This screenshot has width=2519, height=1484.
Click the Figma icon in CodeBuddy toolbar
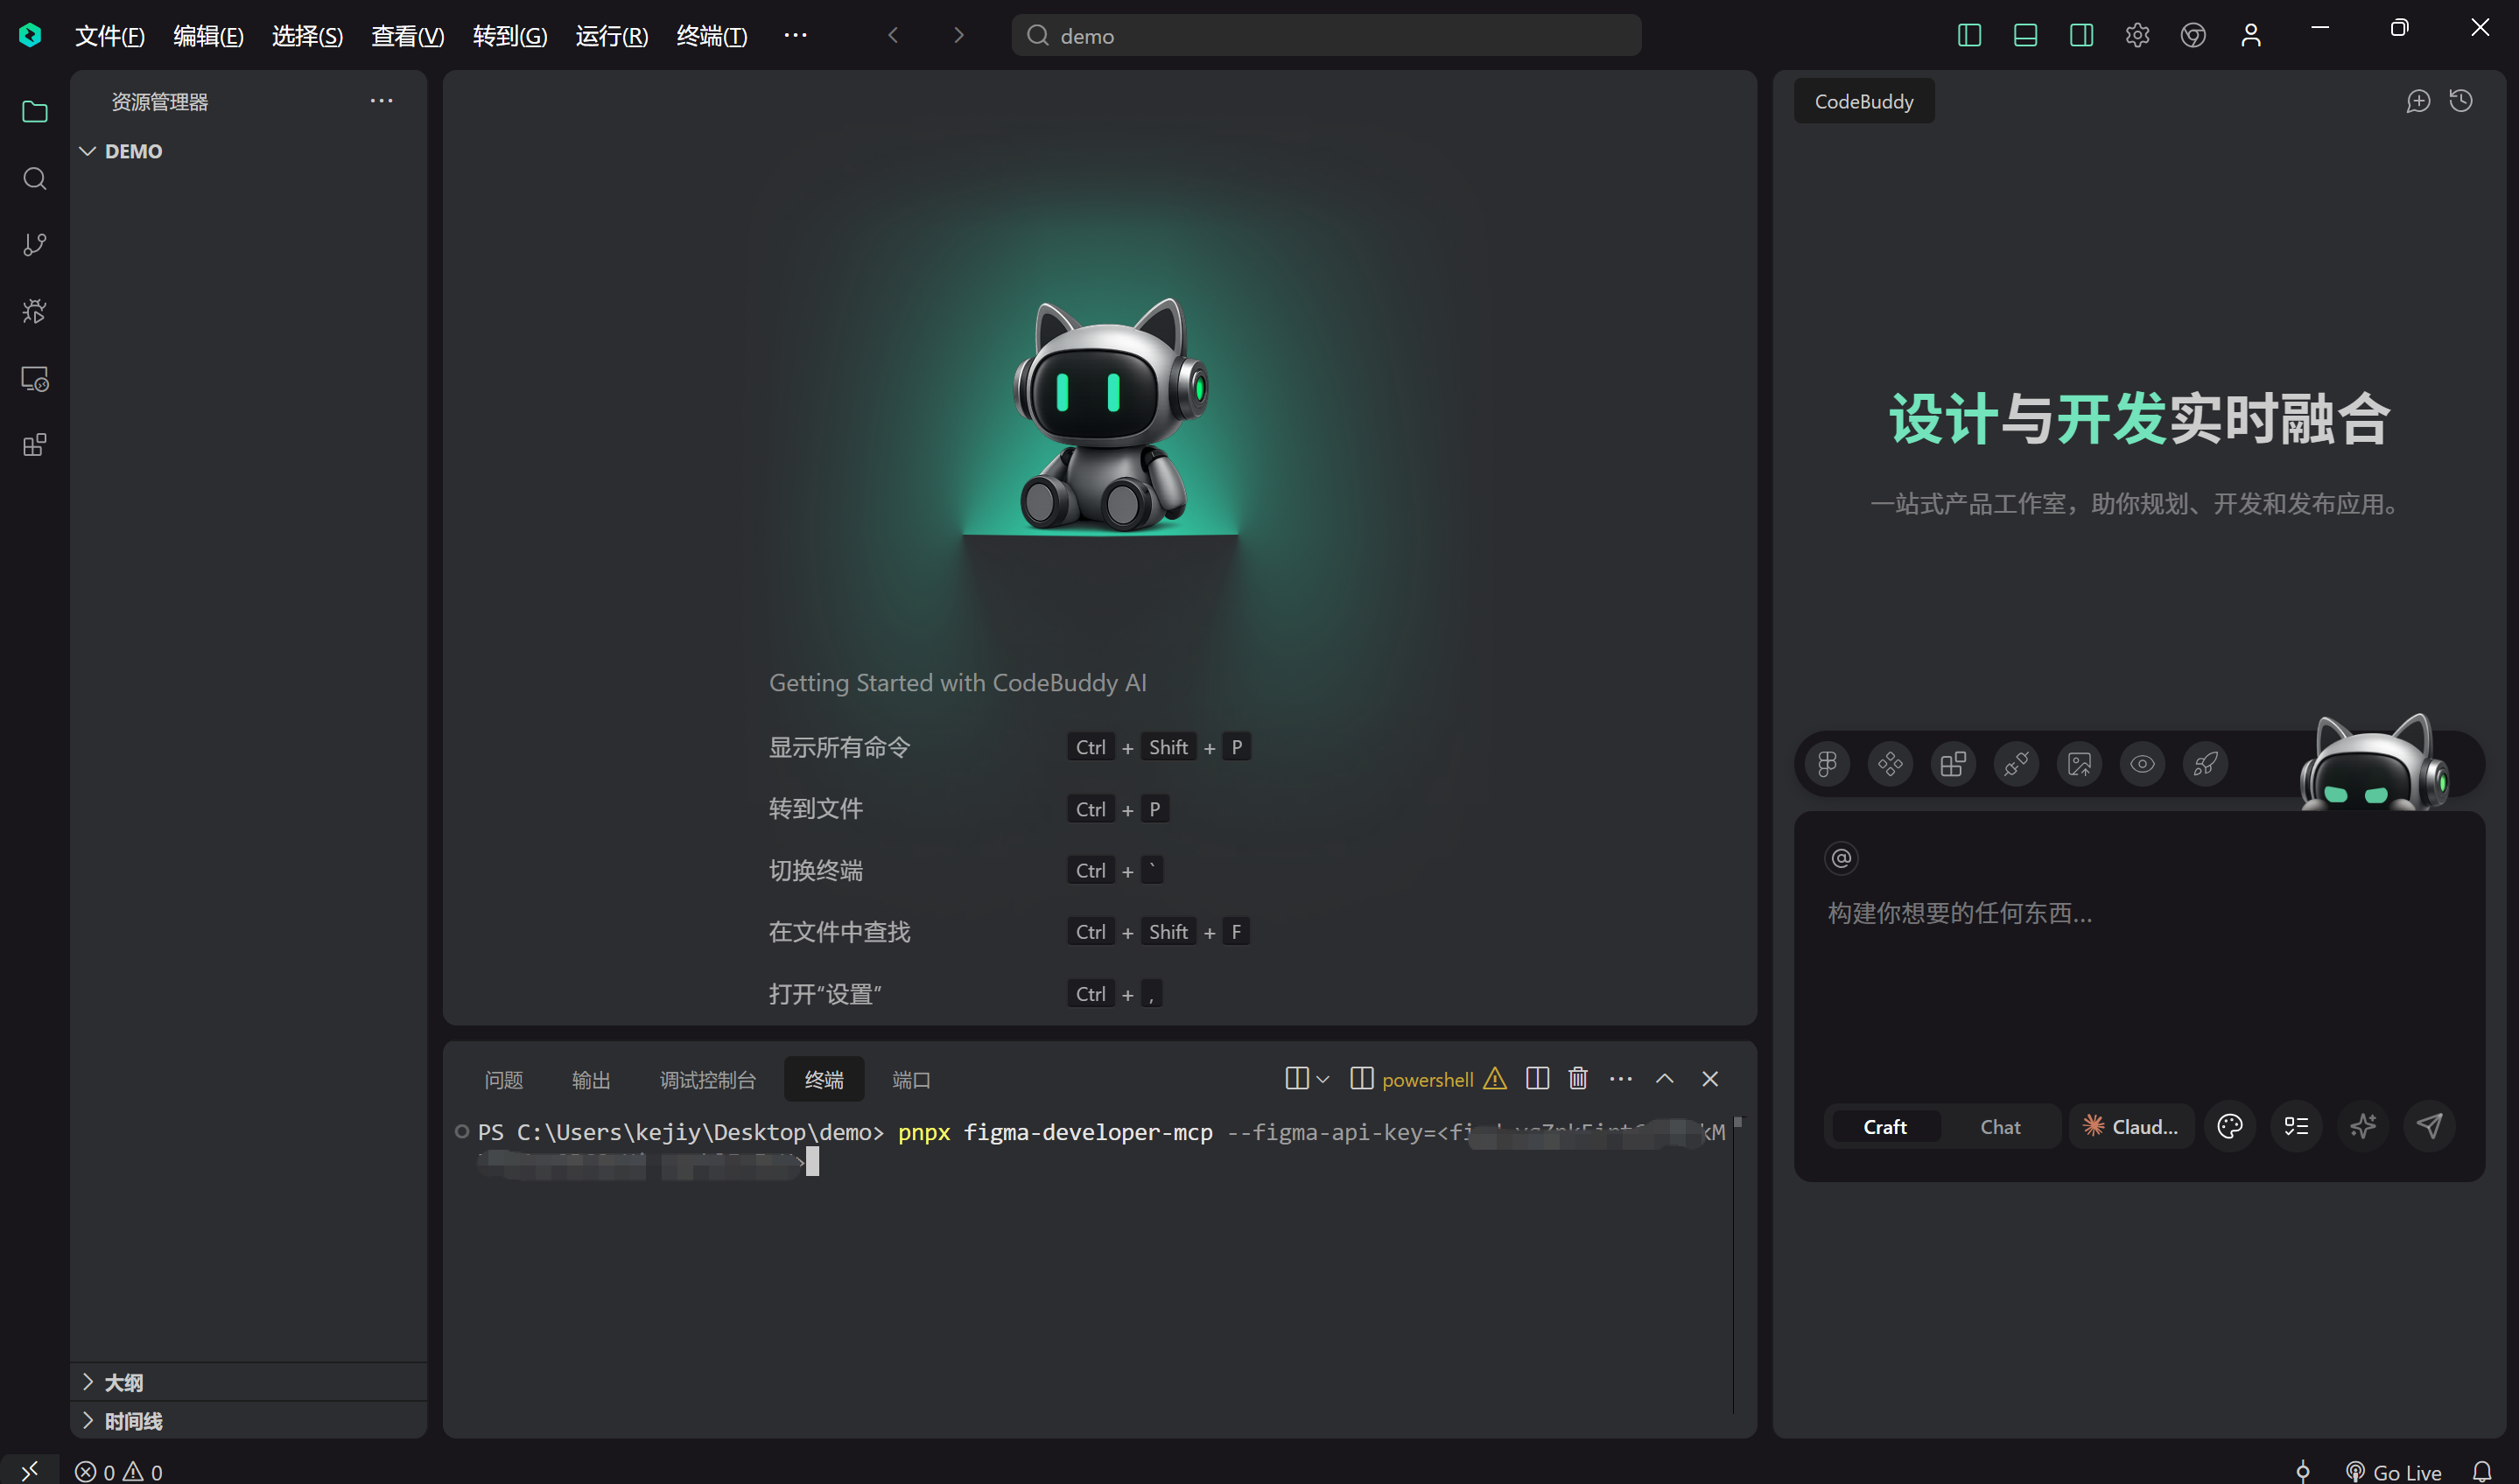pyautogui.click(x=1827, y=764)
